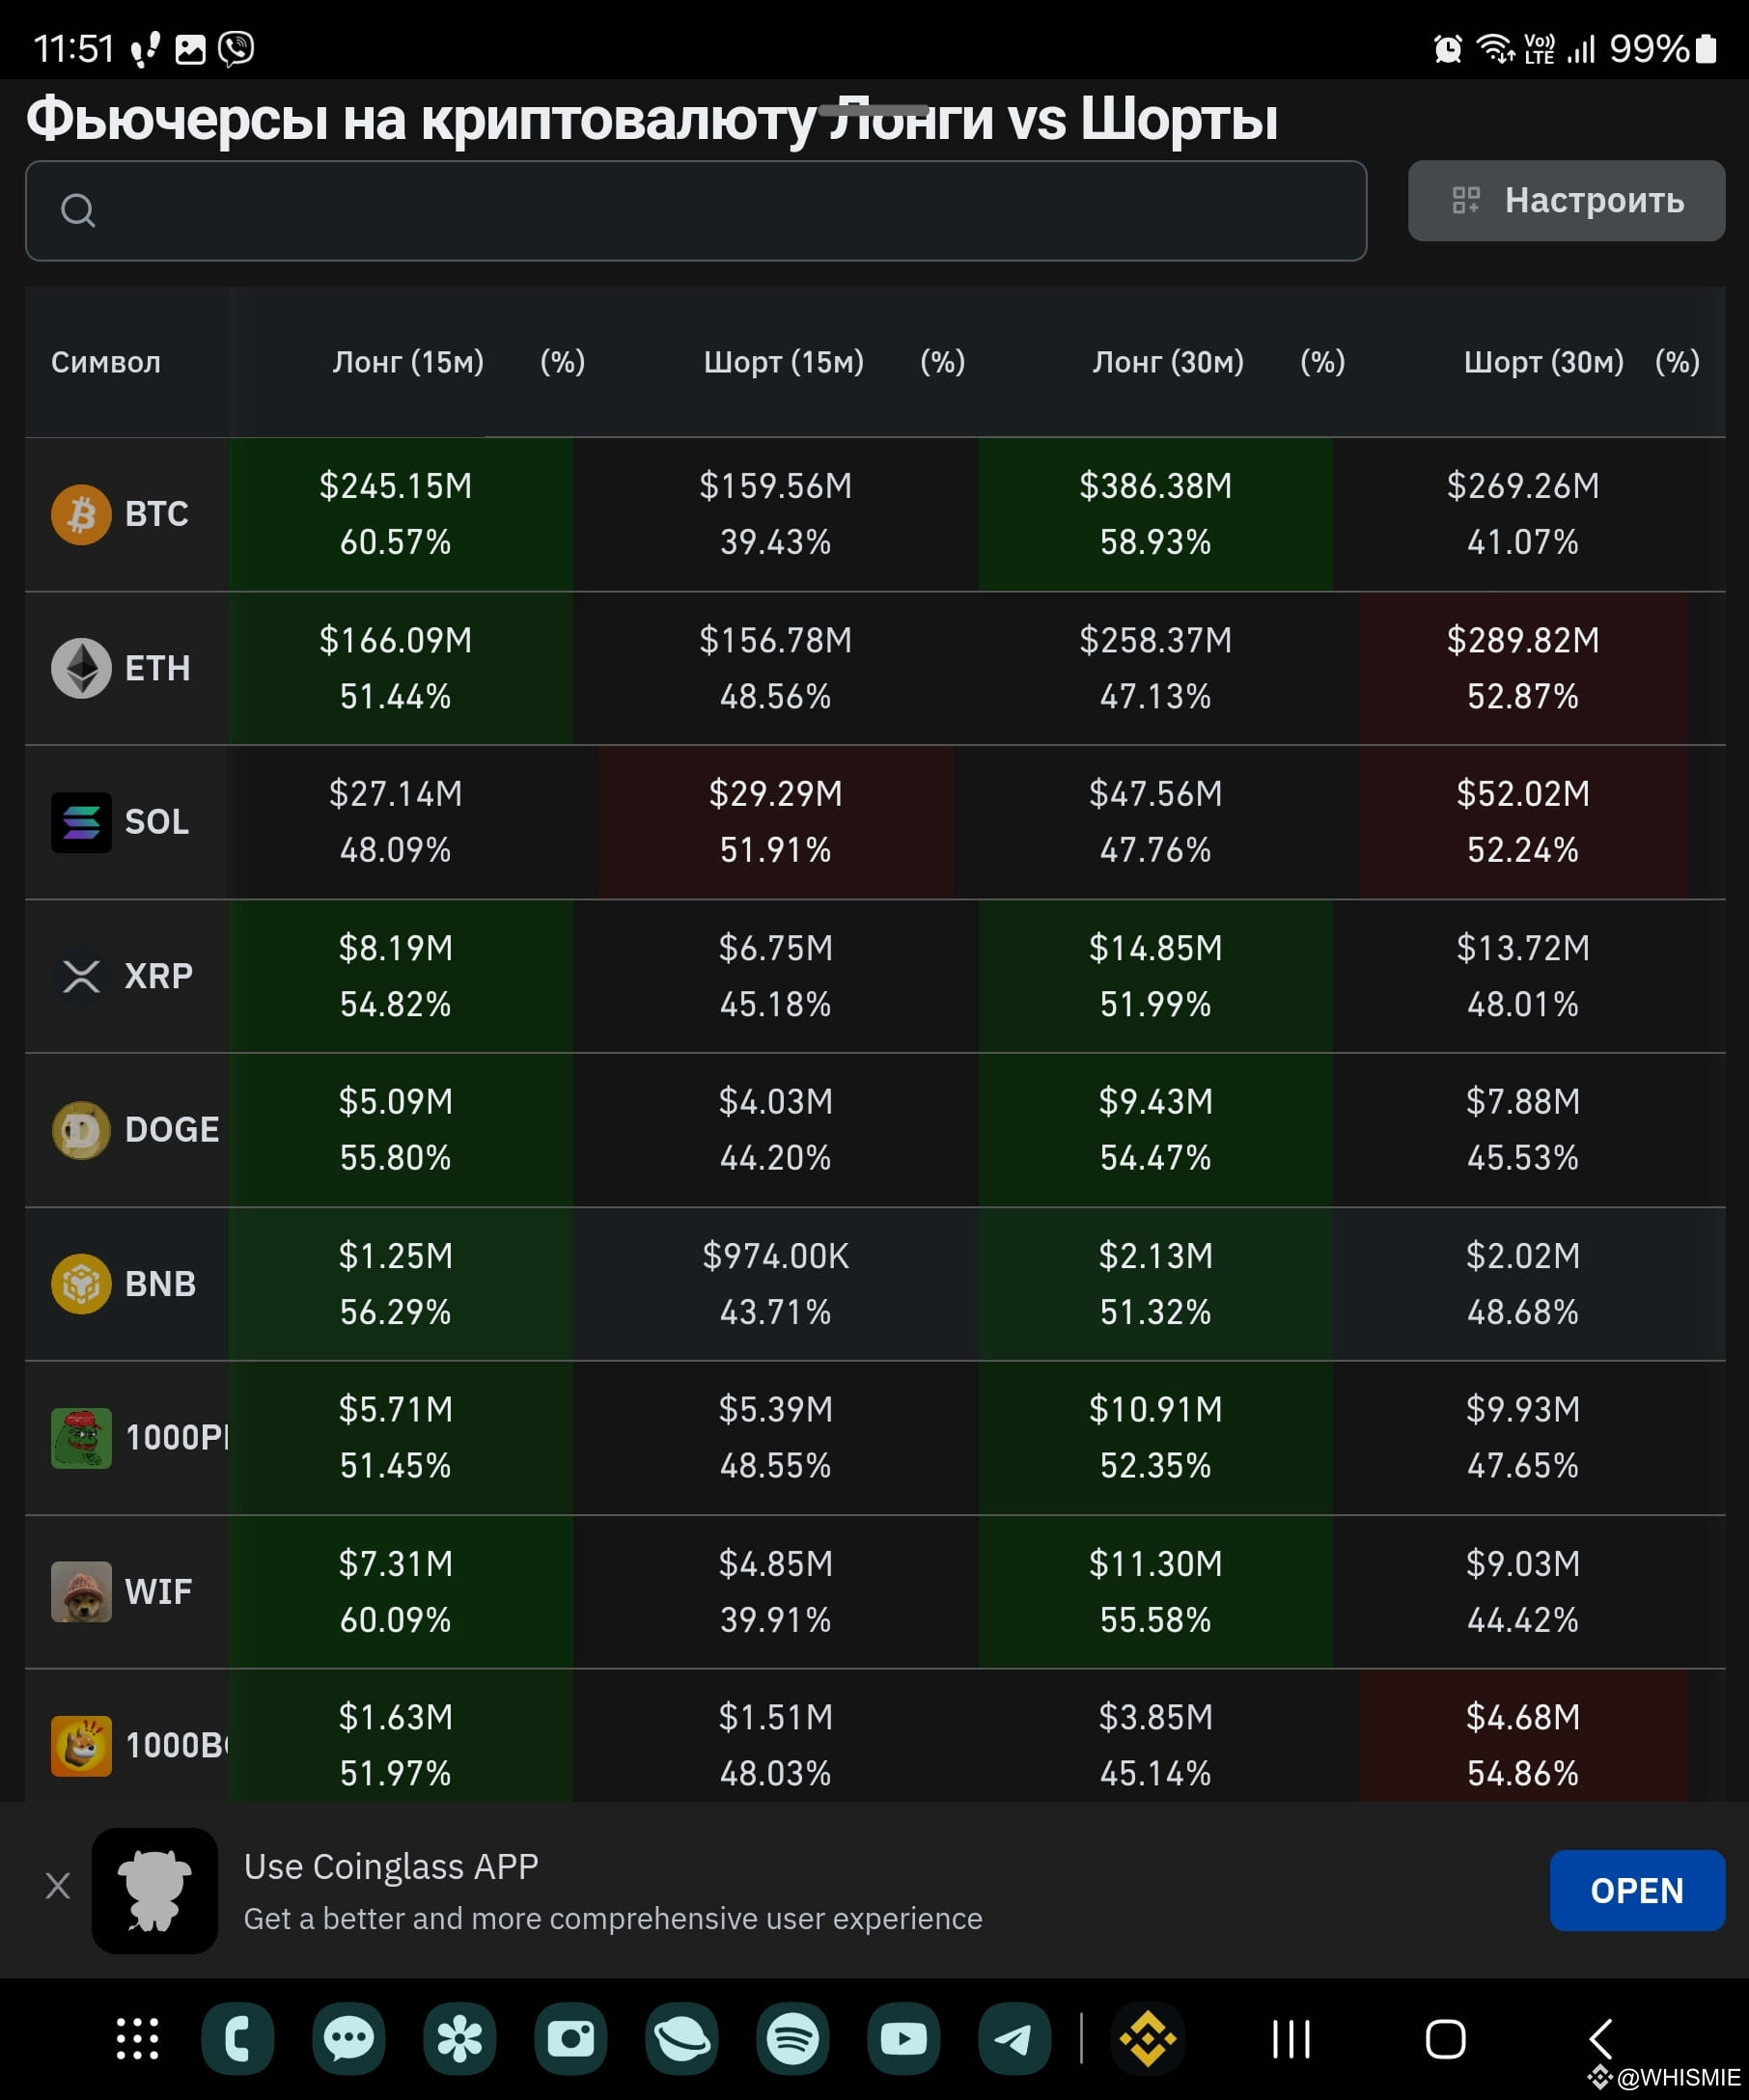Image resolution: width=1749 pixels, height=2100 pixels.
Task: Select the SOL coin icon
Action: (x=81, y=822)
